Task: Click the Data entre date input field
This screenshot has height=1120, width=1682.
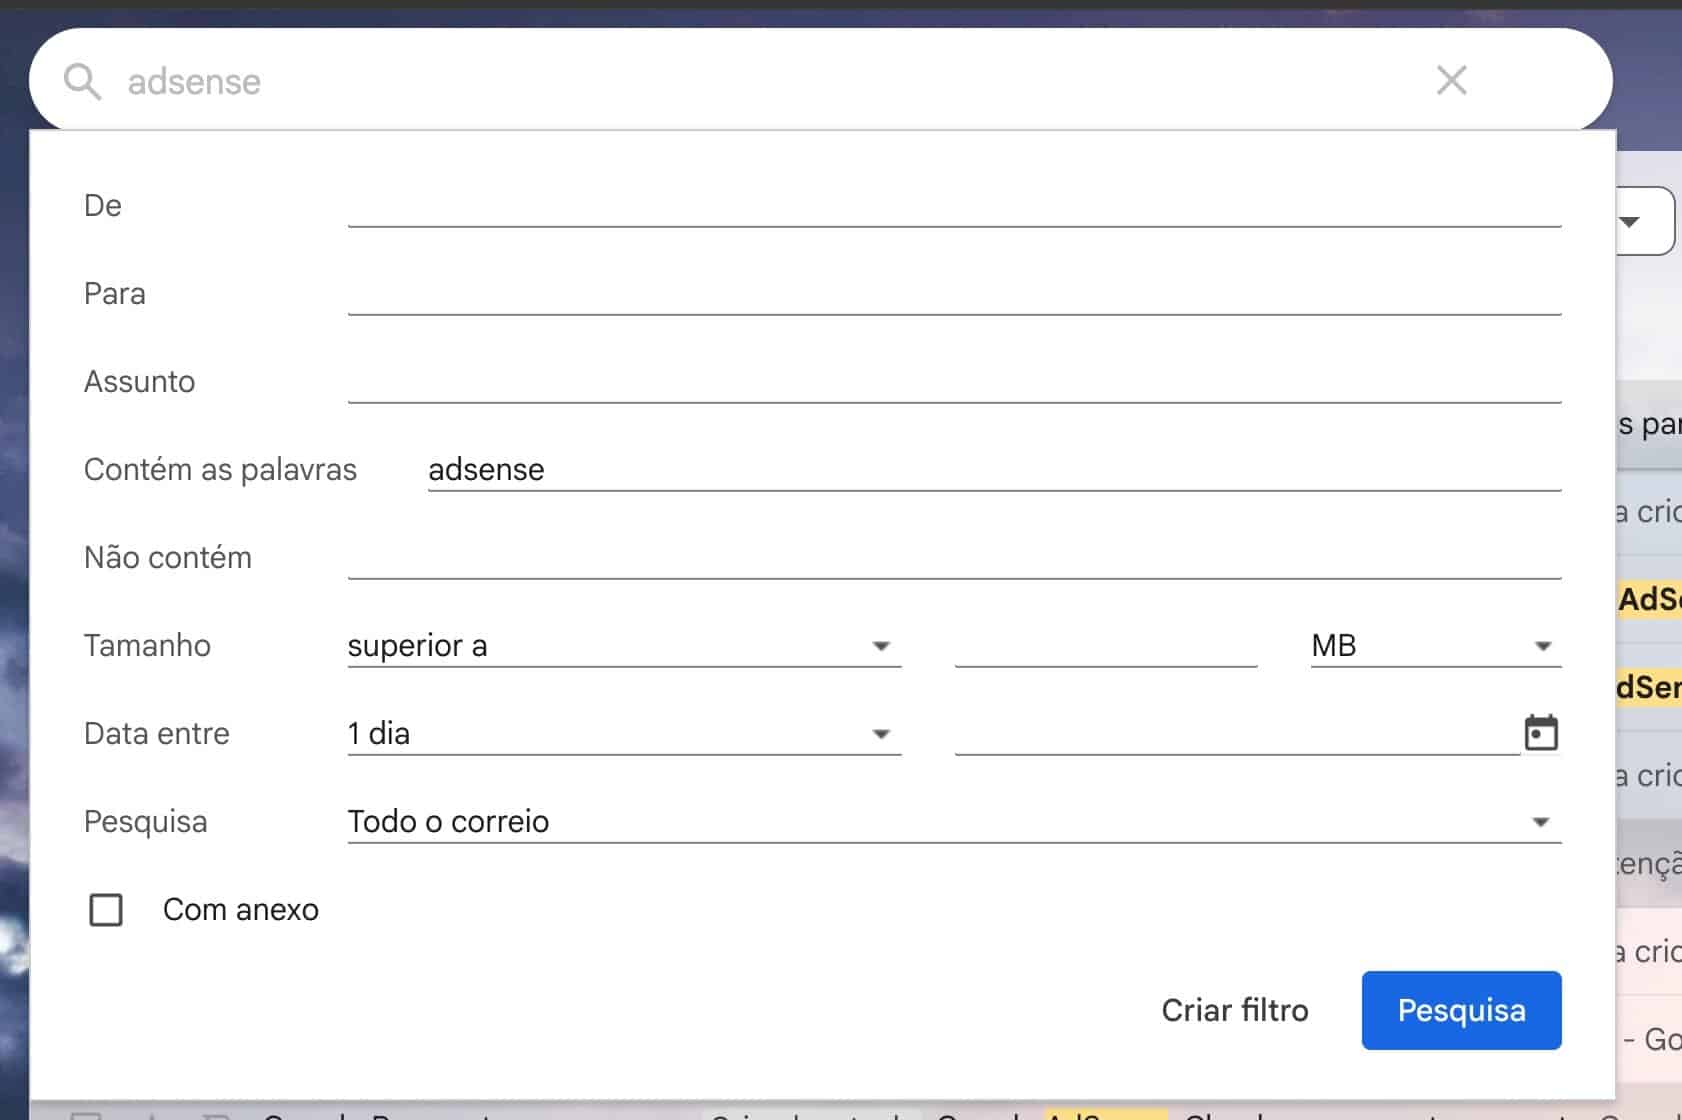Action: (1235, 734)
